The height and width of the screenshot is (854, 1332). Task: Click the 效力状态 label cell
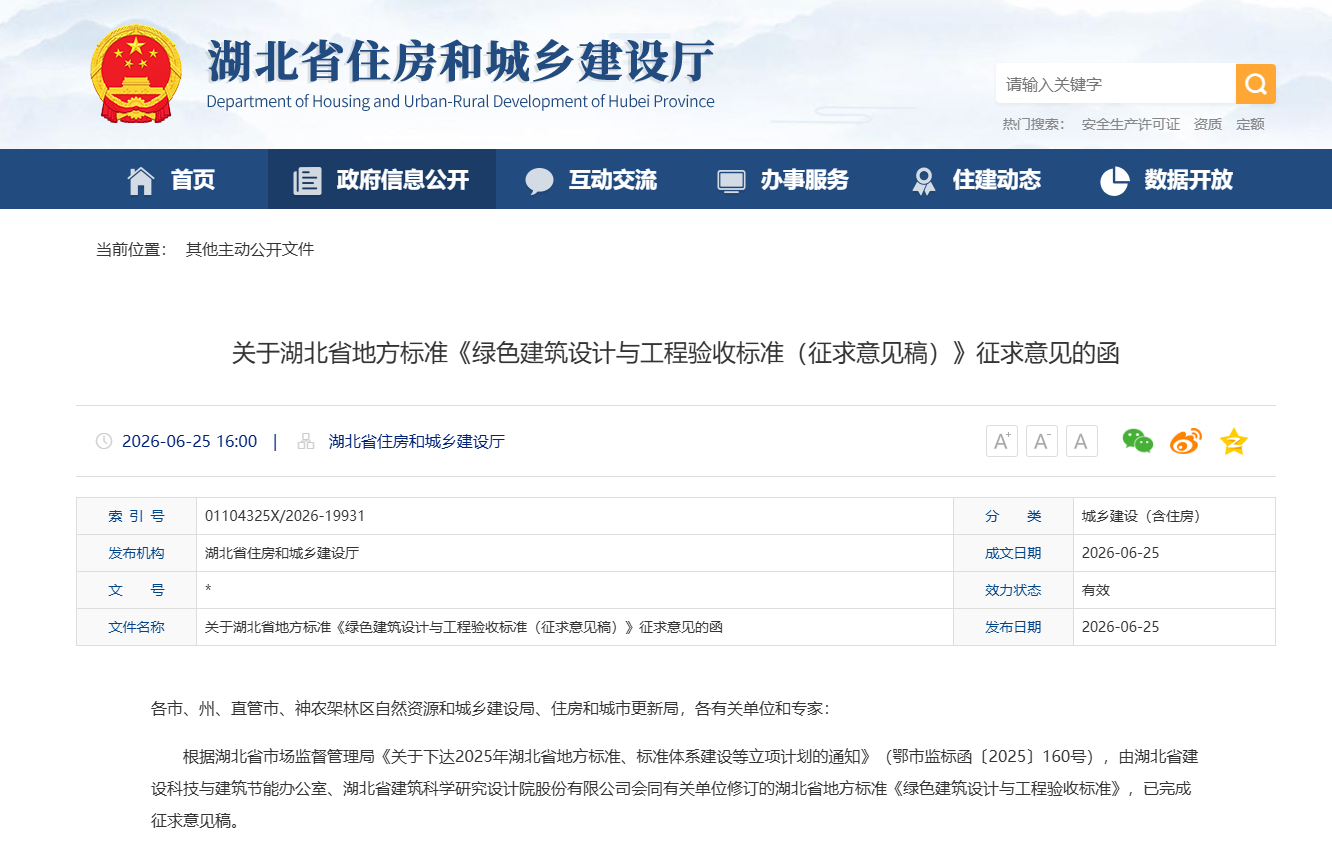1013,590
